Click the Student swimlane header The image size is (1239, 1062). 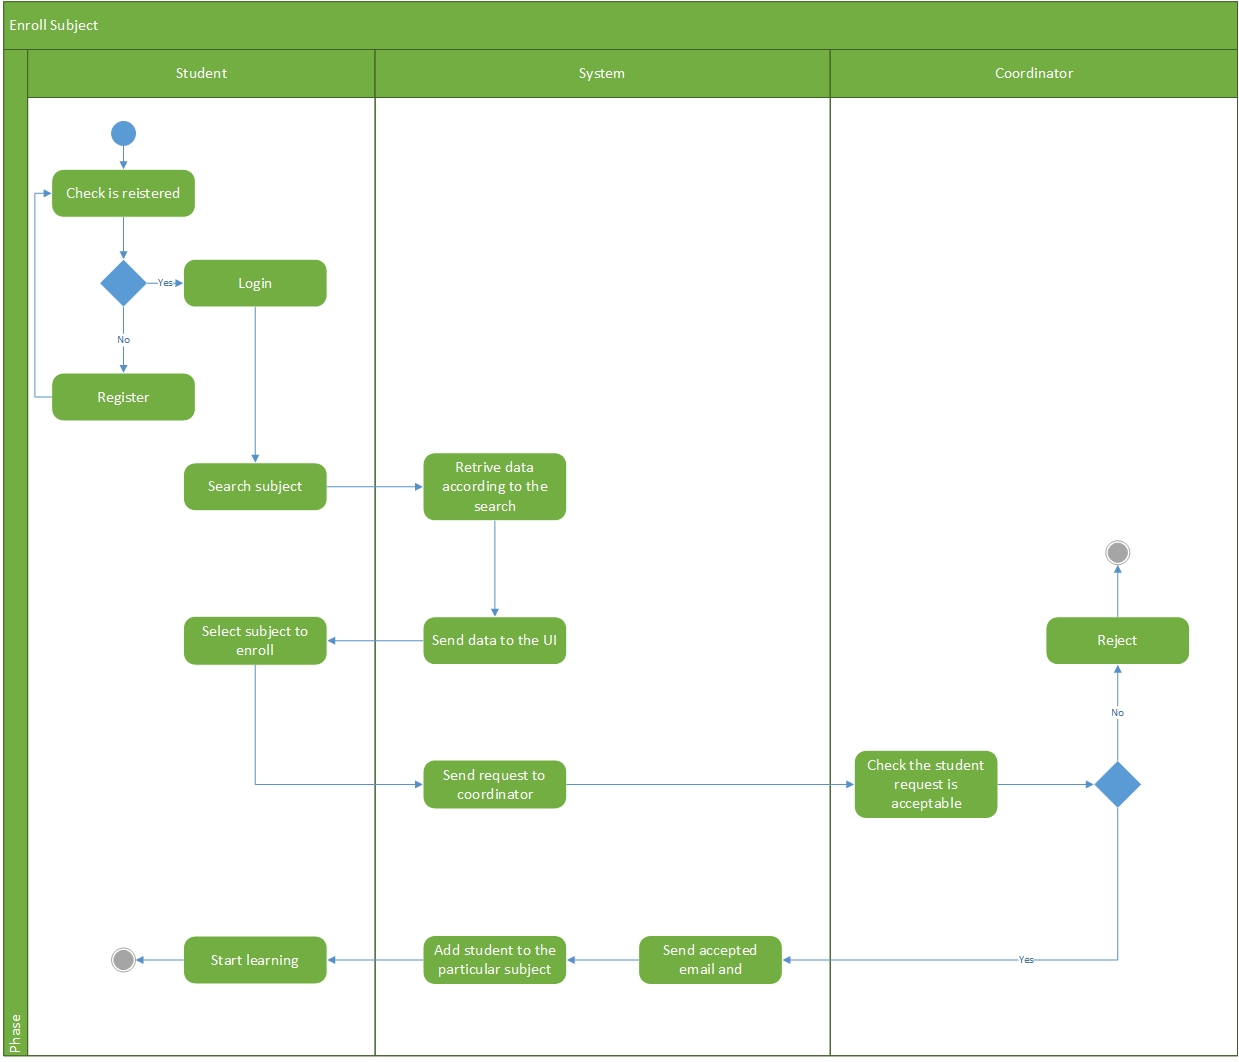tap(201, 73)
